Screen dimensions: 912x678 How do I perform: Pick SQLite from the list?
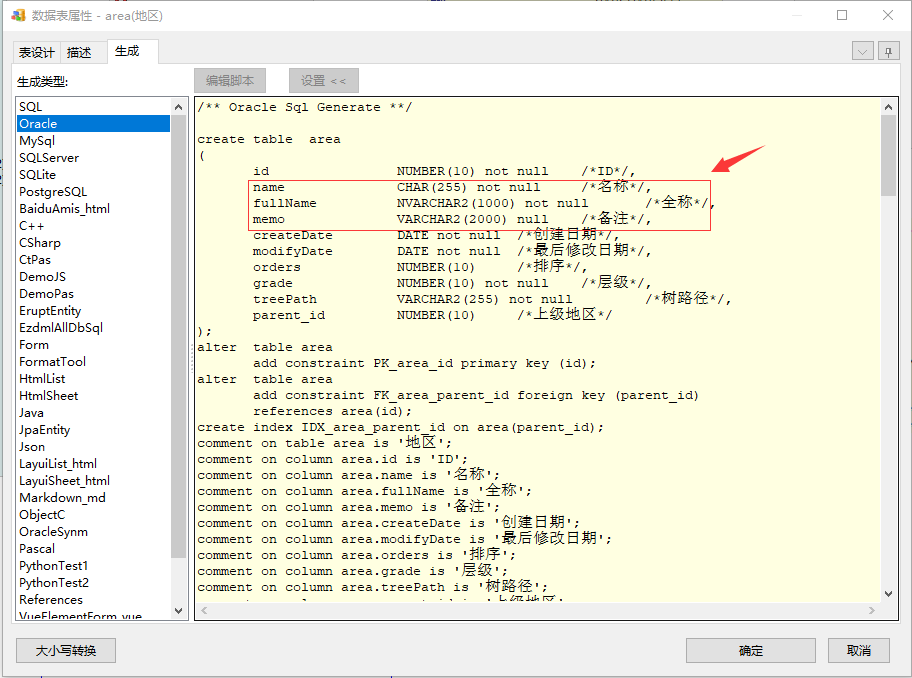[94, 174]
